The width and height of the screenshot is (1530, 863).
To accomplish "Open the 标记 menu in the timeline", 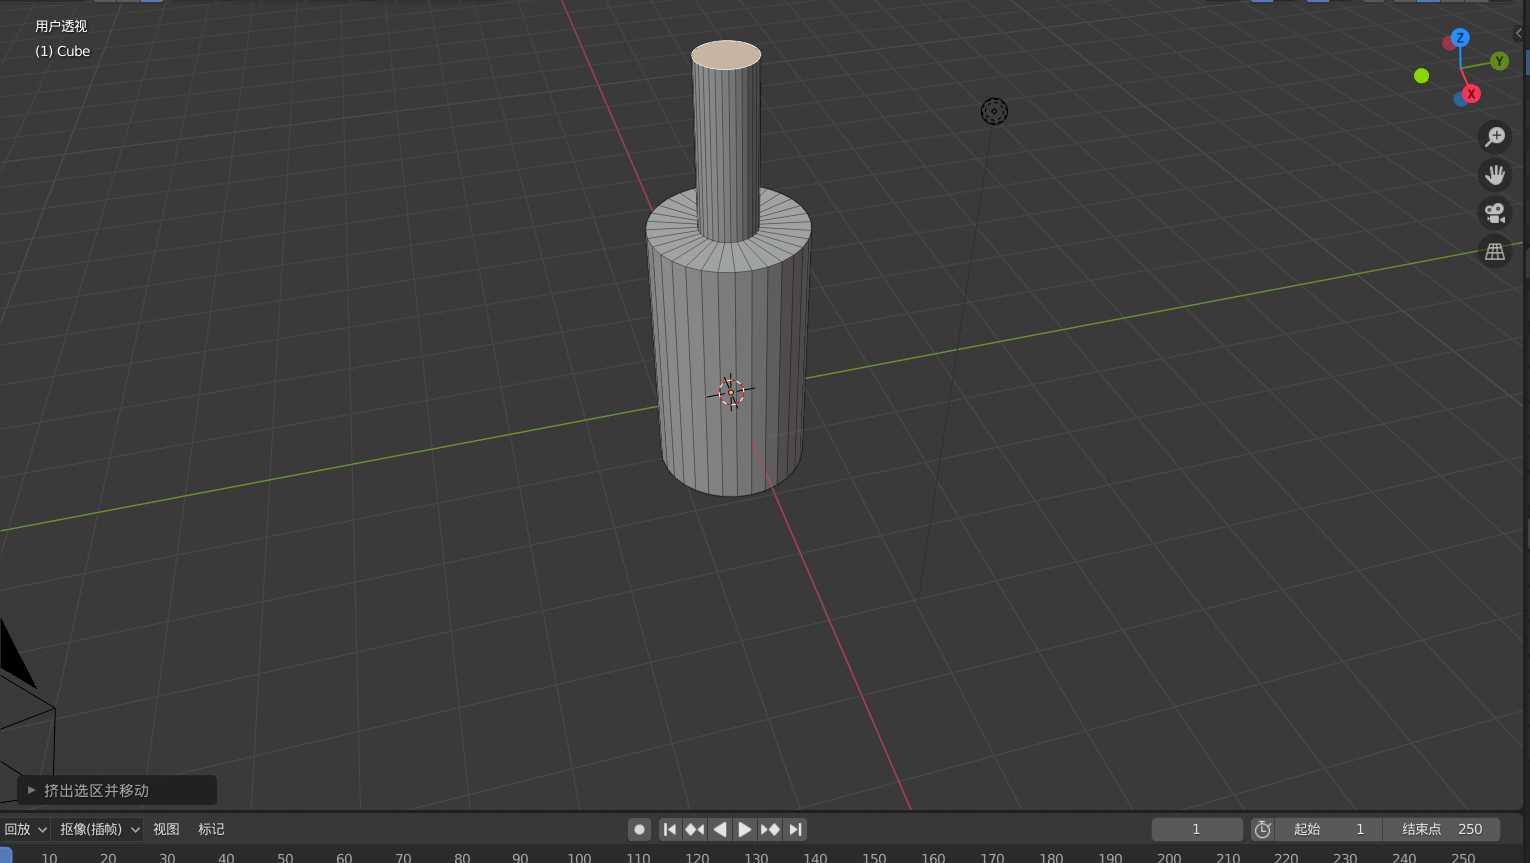I will coord(211,829).
